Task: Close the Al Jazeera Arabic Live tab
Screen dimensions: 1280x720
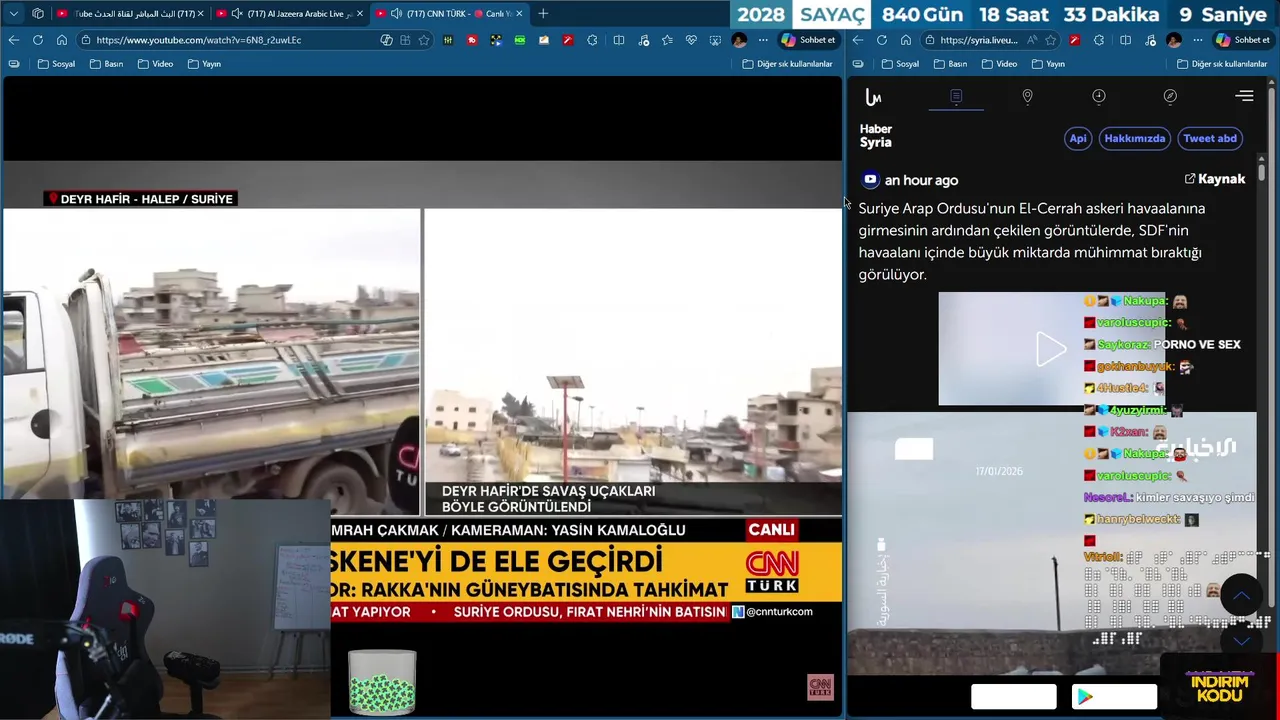Action: (x=360, y=13)
